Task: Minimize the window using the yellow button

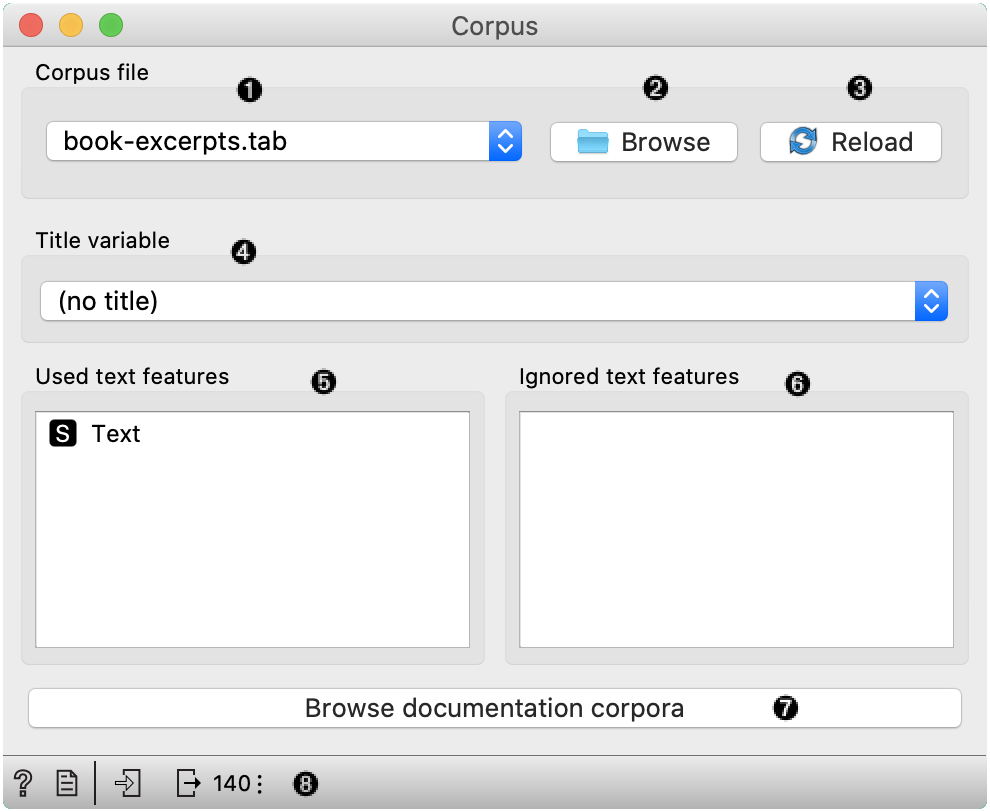Action: [71, 25]
